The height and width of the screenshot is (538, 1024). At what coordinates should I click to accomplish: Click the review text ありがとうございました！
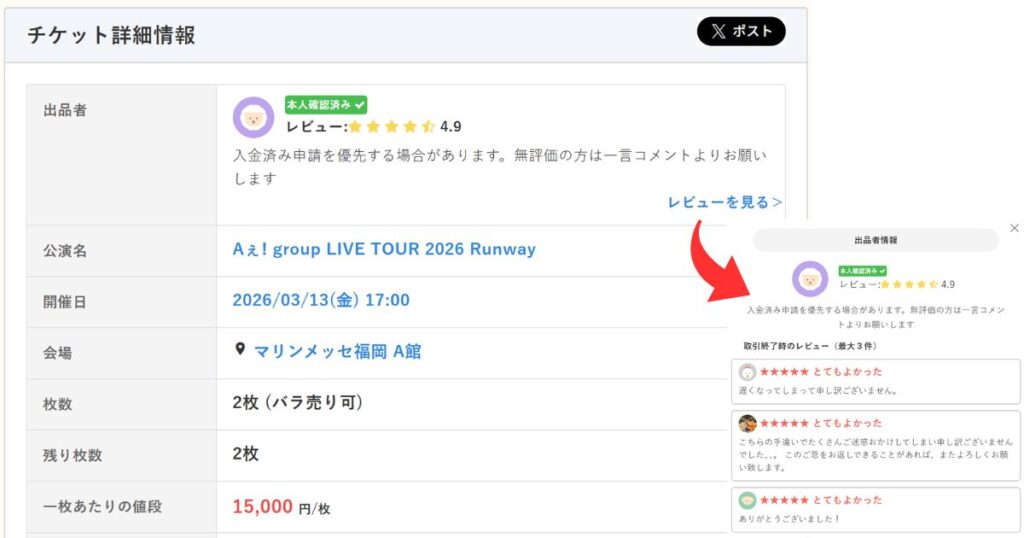tap(789, 519)
